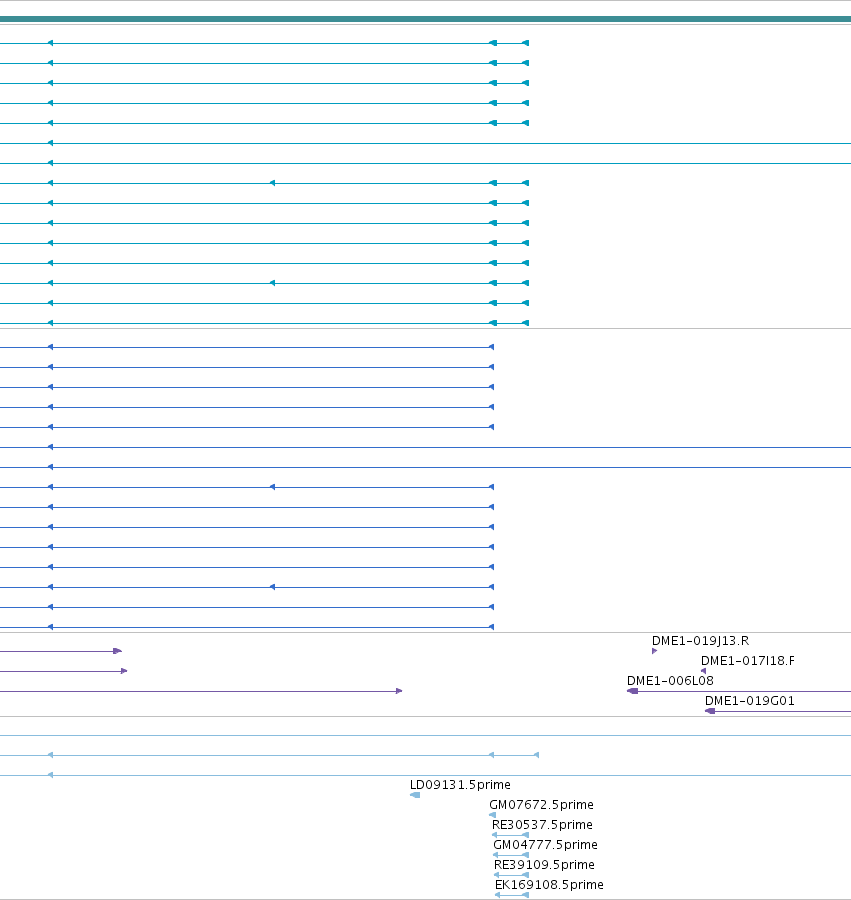The image size is (851, 900).
Task: Click the GM07672.5prime EST label
Action: [541, 805]
